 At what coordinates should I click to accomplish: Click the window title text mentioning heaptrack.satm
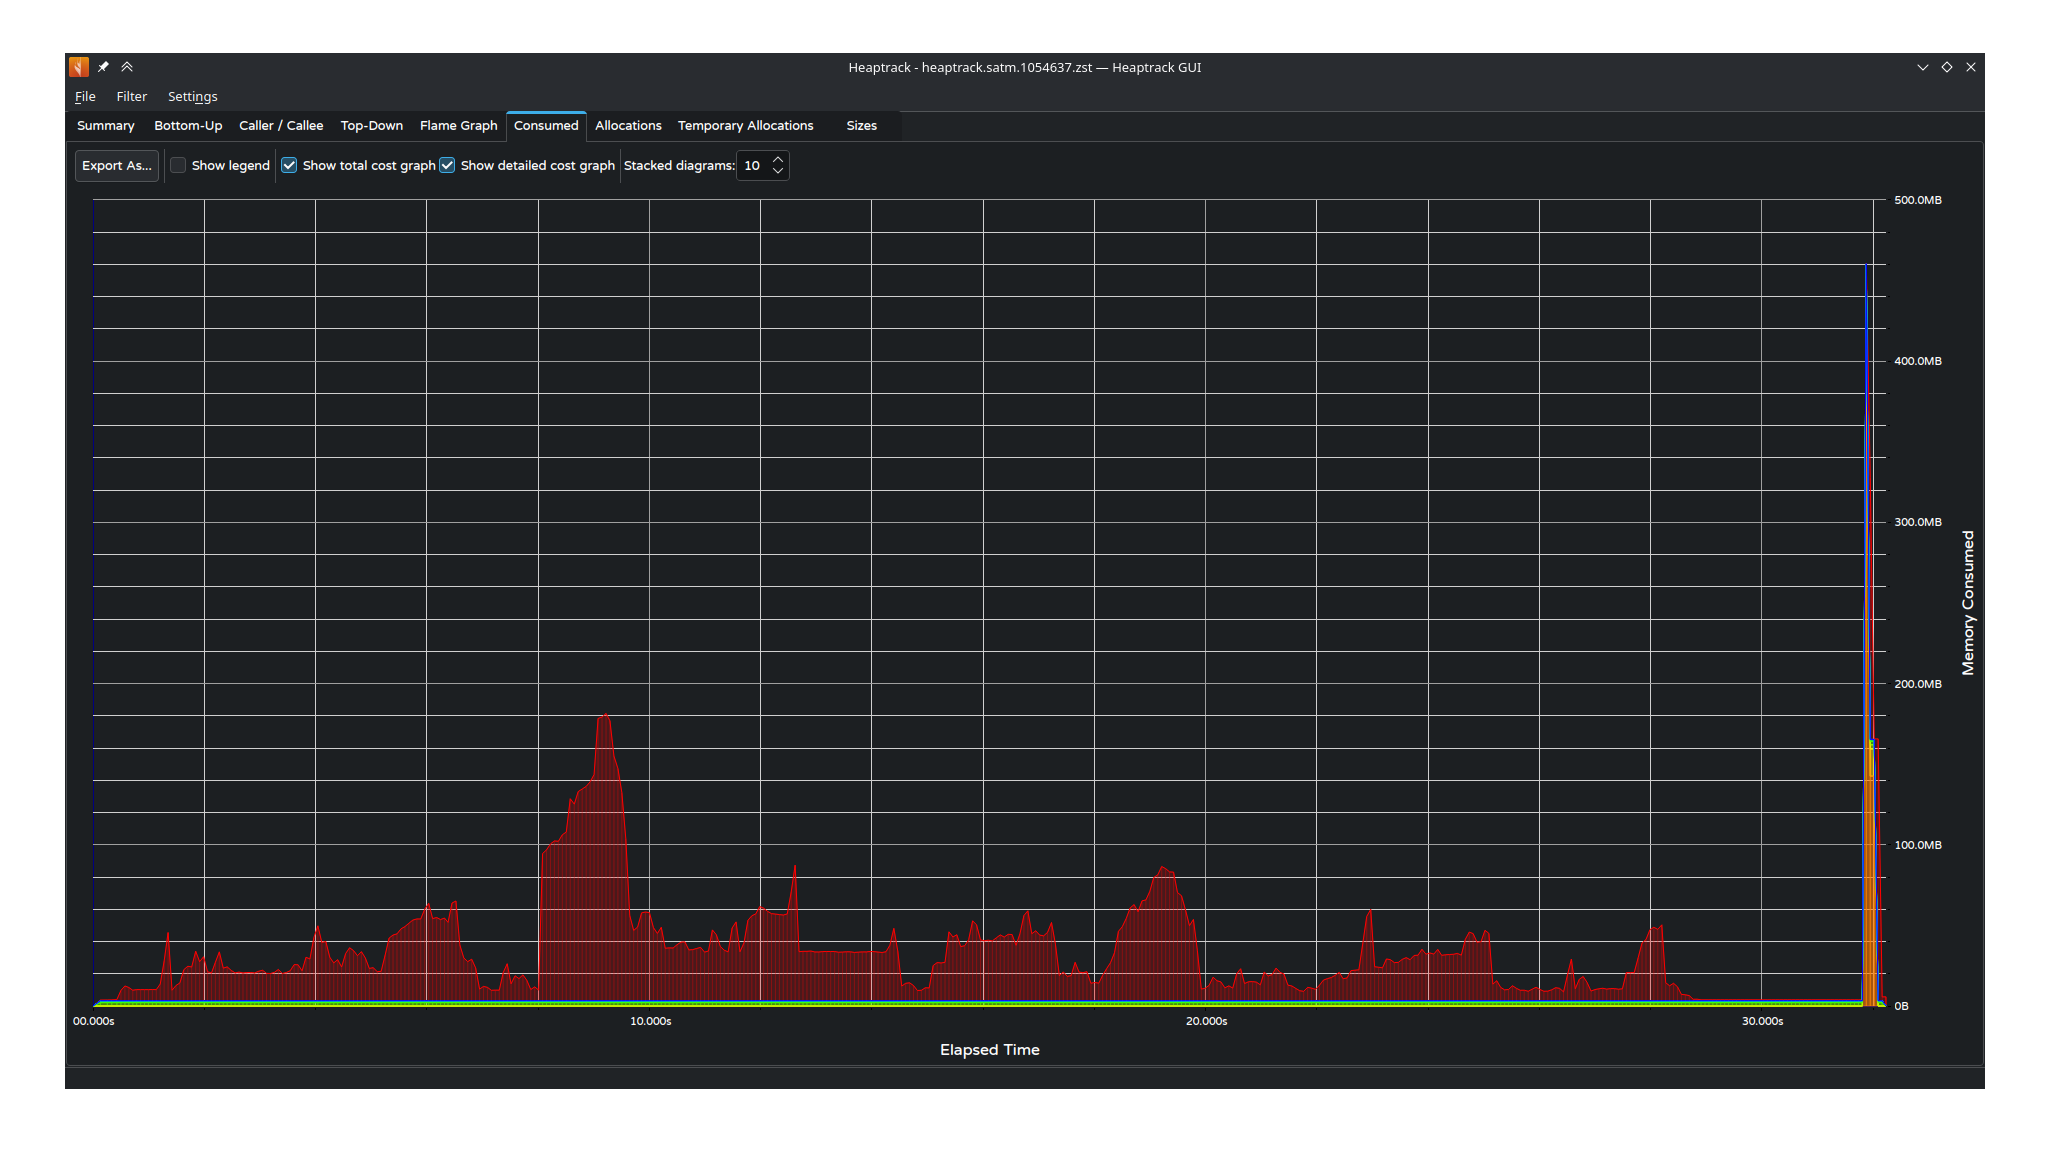tap(1025, 67)
